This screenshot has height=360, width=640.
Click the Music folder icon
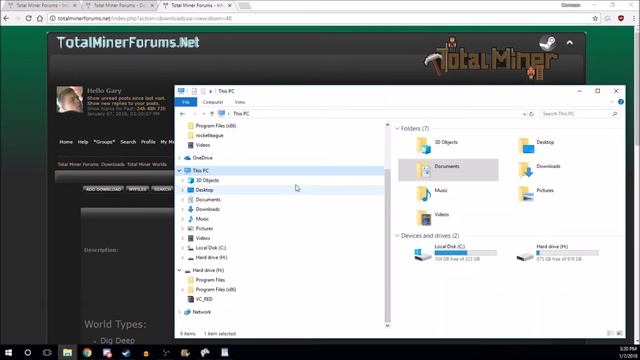point(423,193)
